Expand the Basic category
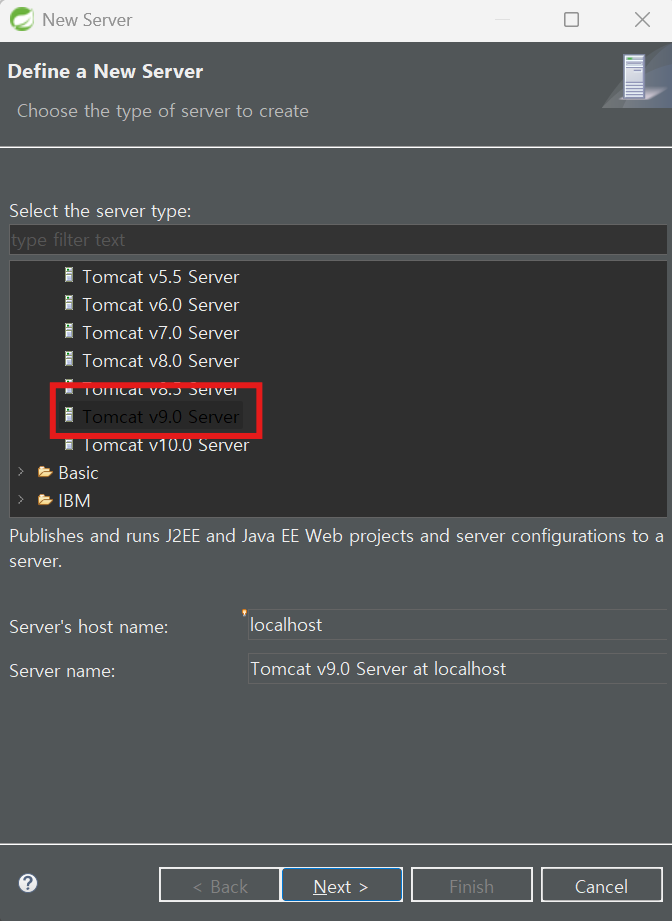 [x=21, y=472]
